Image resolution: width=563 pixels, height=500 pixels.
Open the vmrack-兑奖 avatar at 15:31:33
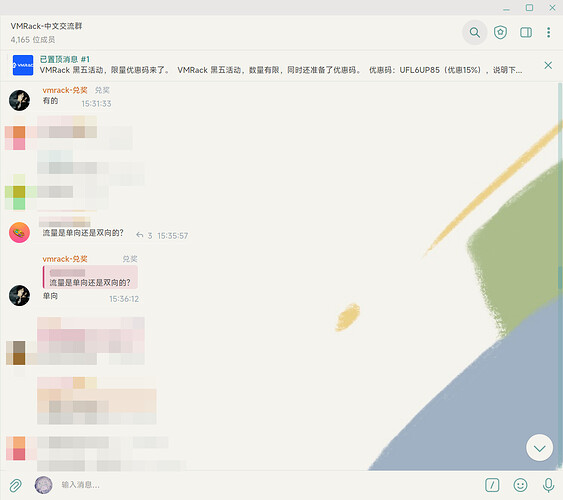(x=19, y=100)
